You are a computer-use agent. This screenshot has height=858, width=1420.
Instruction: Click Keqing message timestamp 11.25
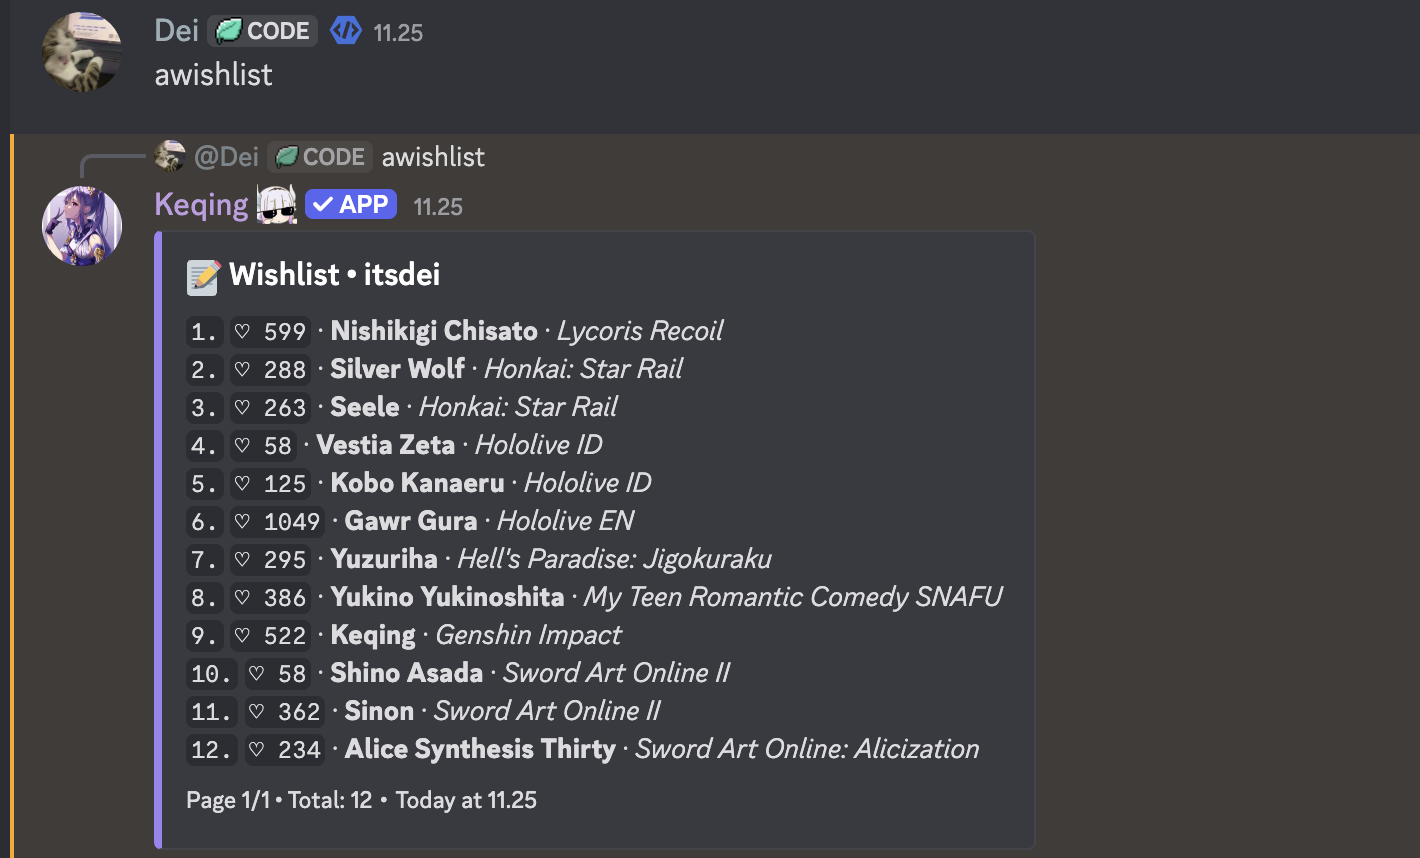[438, 207]
